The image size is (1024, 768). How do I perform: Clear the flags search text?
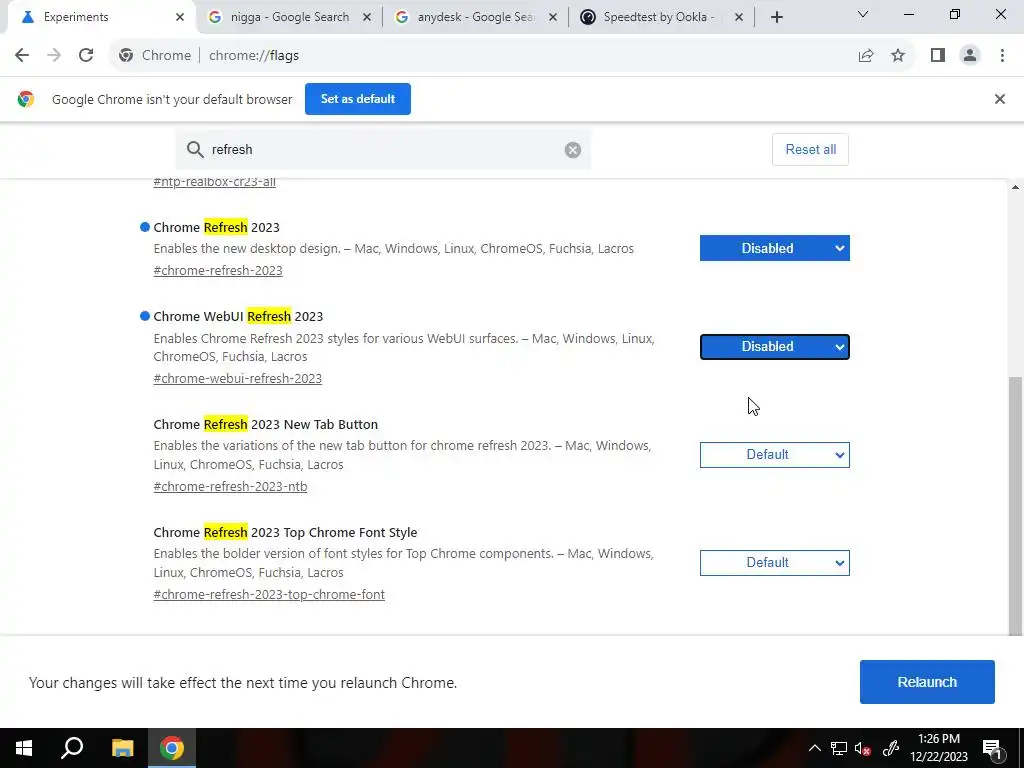coord(573,150)
